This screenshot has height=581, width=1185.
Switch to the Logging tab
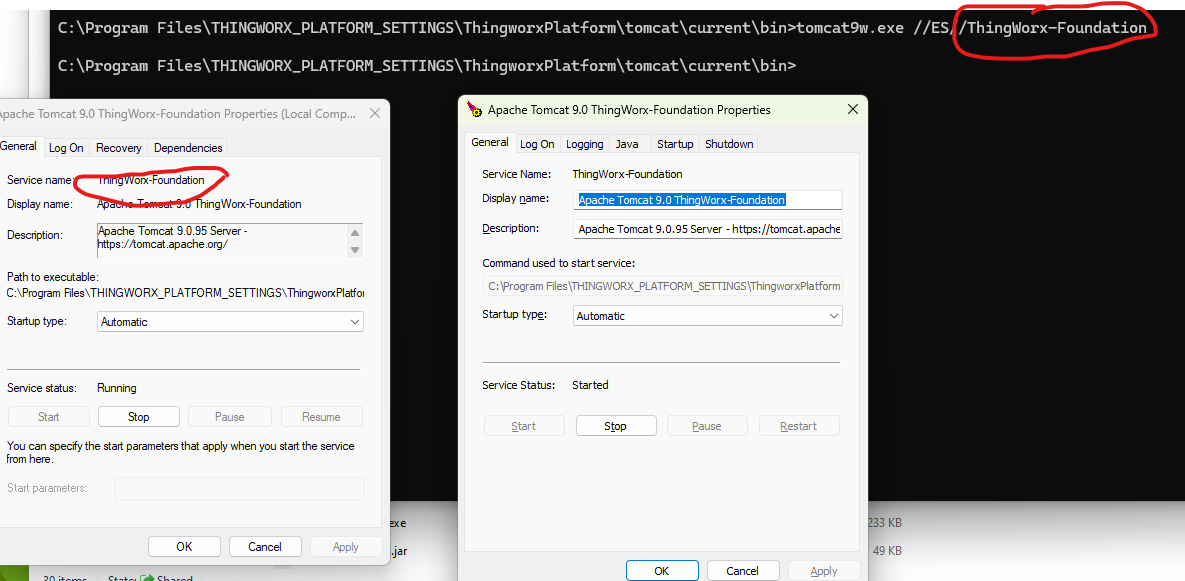(x=584, y=144)
